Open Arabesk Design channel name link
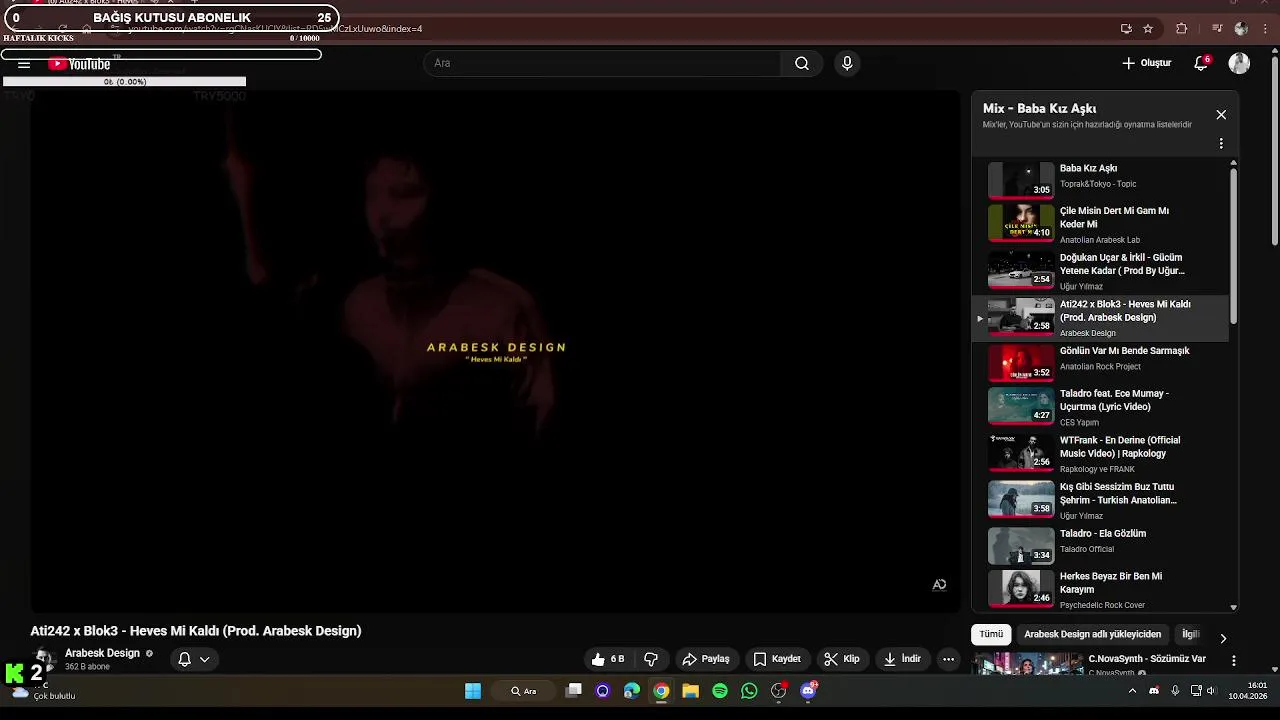Screen dimensions: 1280x720 pos(102,653)
